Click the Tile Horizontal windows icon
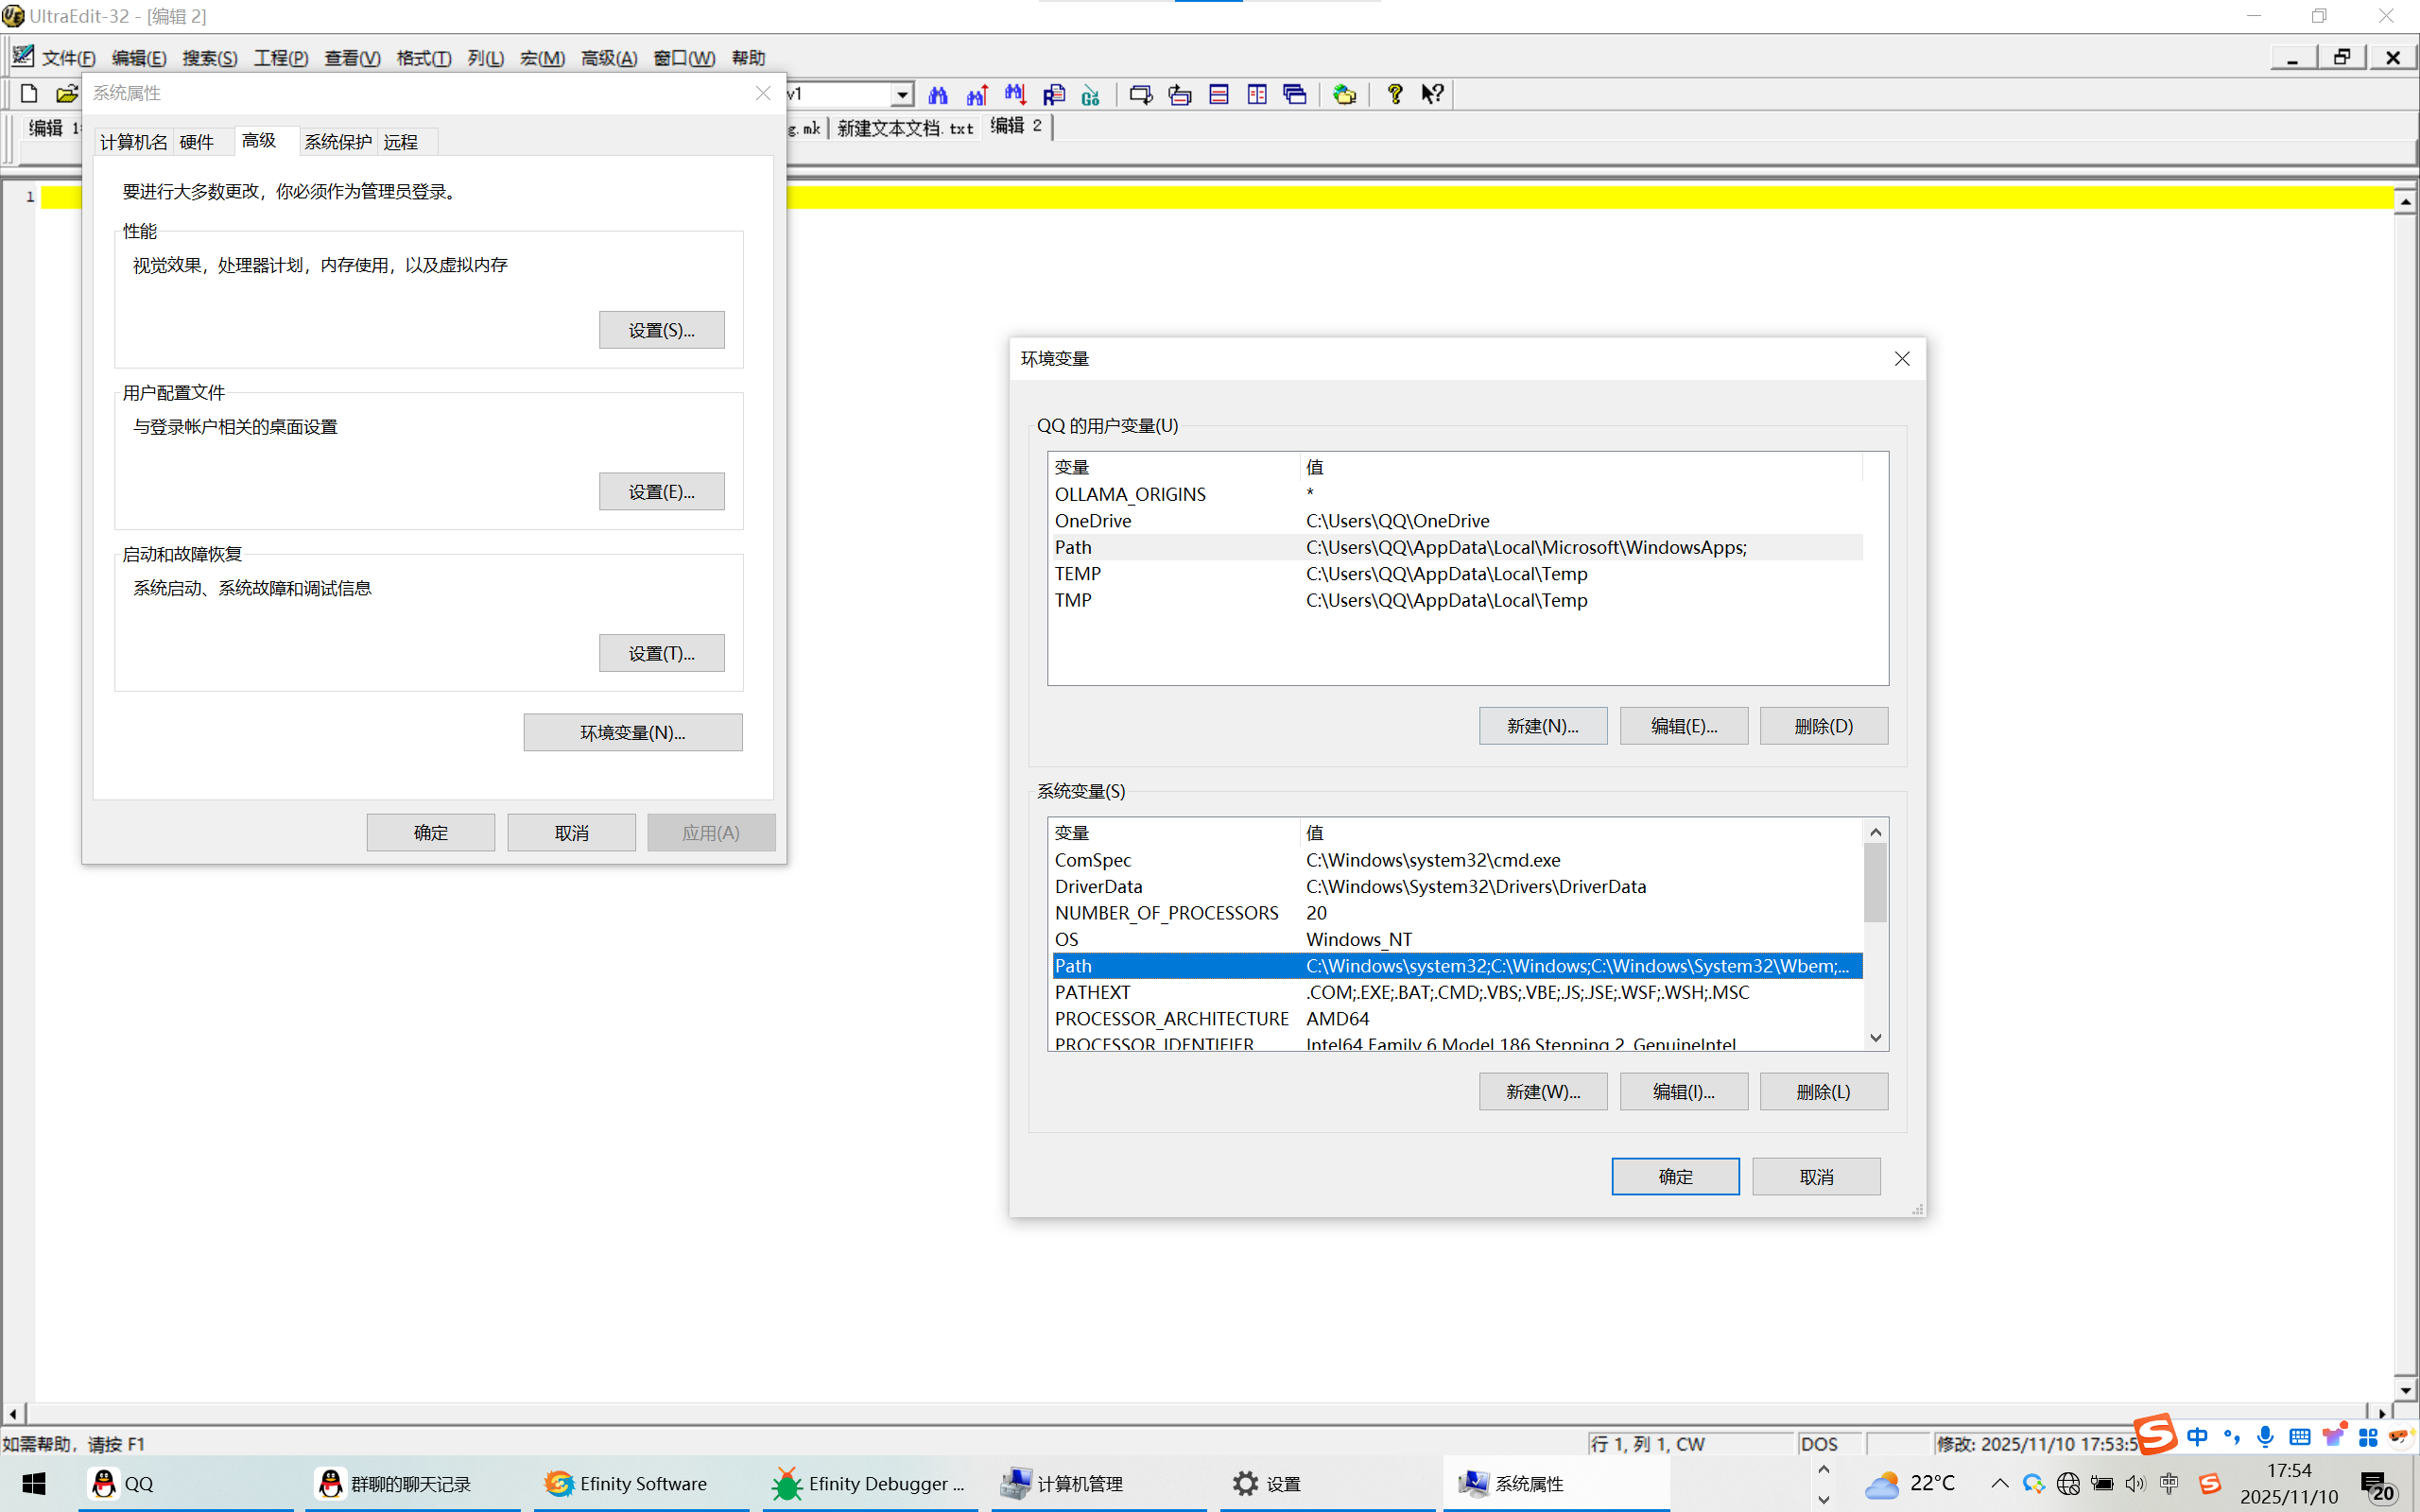This screenshot has width=2420, height=1512. 1218,94
